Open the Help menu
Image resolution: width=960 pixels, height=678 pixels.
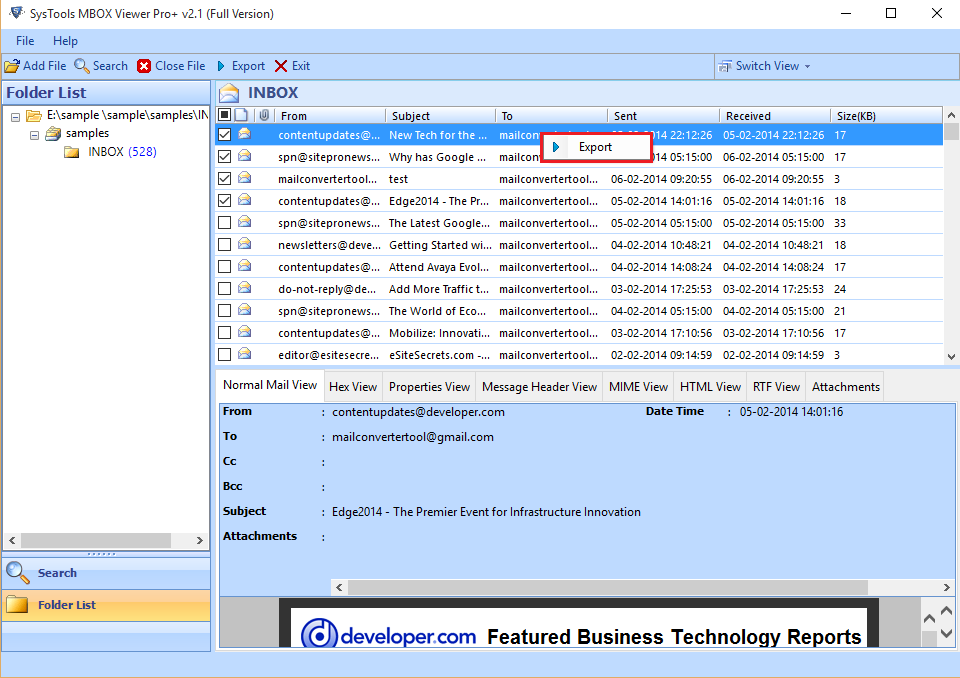click(65, 40)
